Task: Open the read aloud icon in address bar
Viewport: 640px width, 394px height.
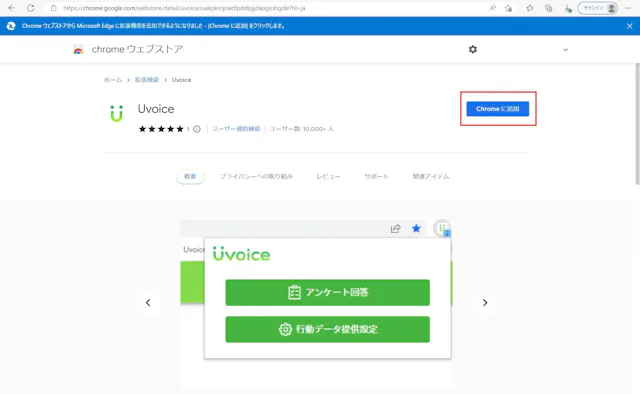Action: (493, 8)
